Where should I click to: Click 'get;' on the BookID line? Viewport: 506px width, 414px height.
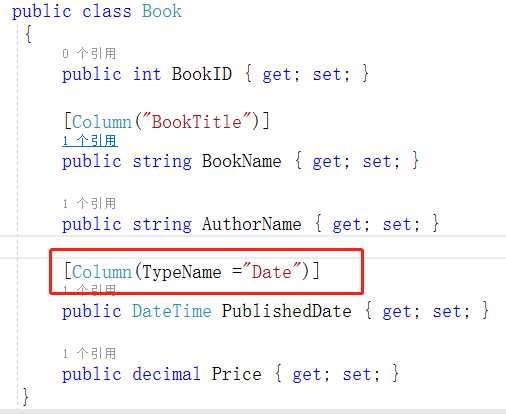(281, 74)
